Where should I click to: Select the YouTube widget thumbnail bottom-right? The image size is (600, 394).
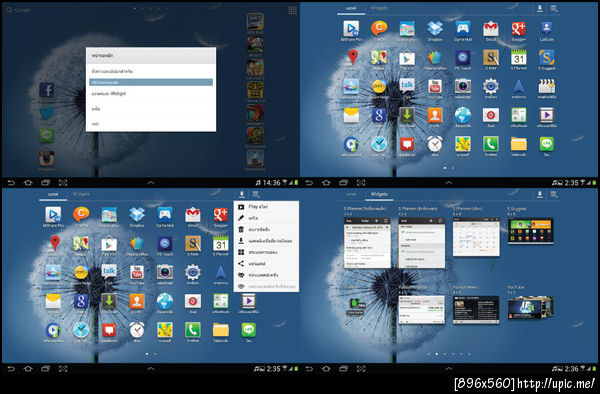click(530, 308)
